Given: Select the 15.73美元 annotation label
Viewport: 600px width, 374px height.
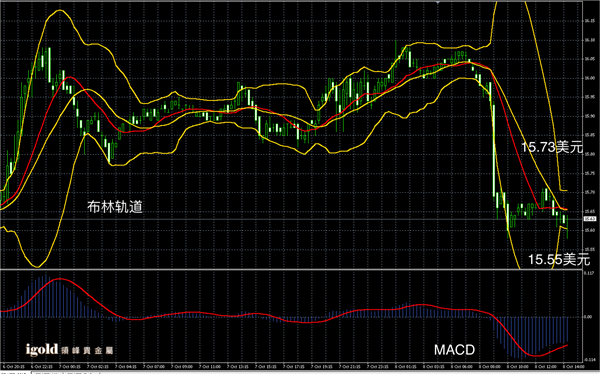Looking at the screenshot, I should pyautogui.click(x=552, y=147).
